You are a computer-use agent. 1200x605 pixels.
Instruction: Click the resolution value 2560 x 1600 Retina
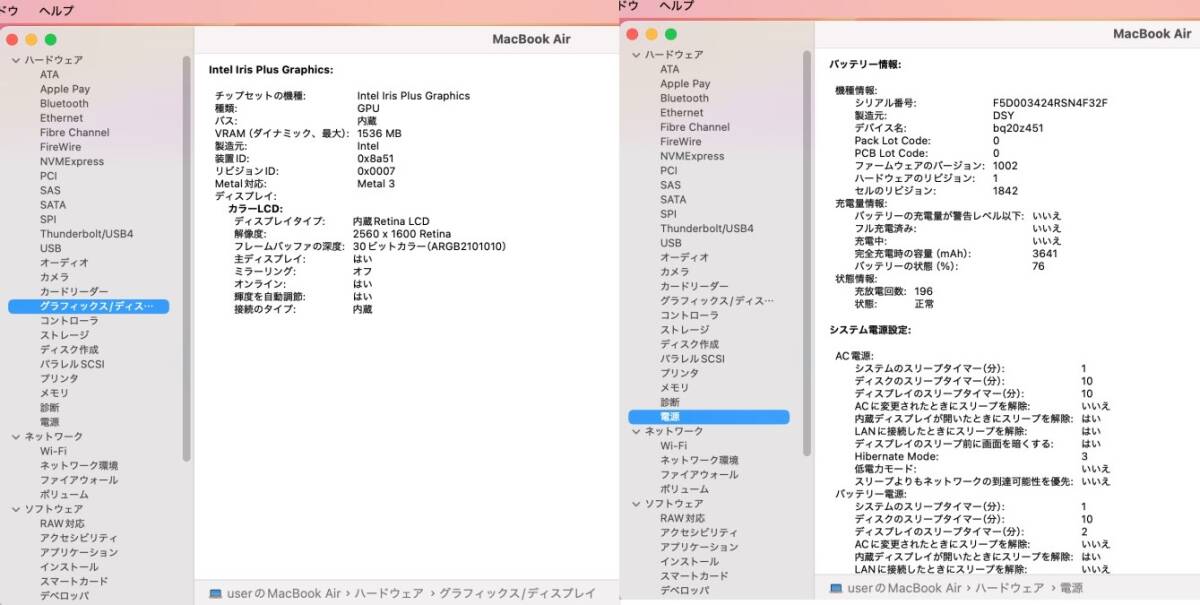[x=401, y=233]
